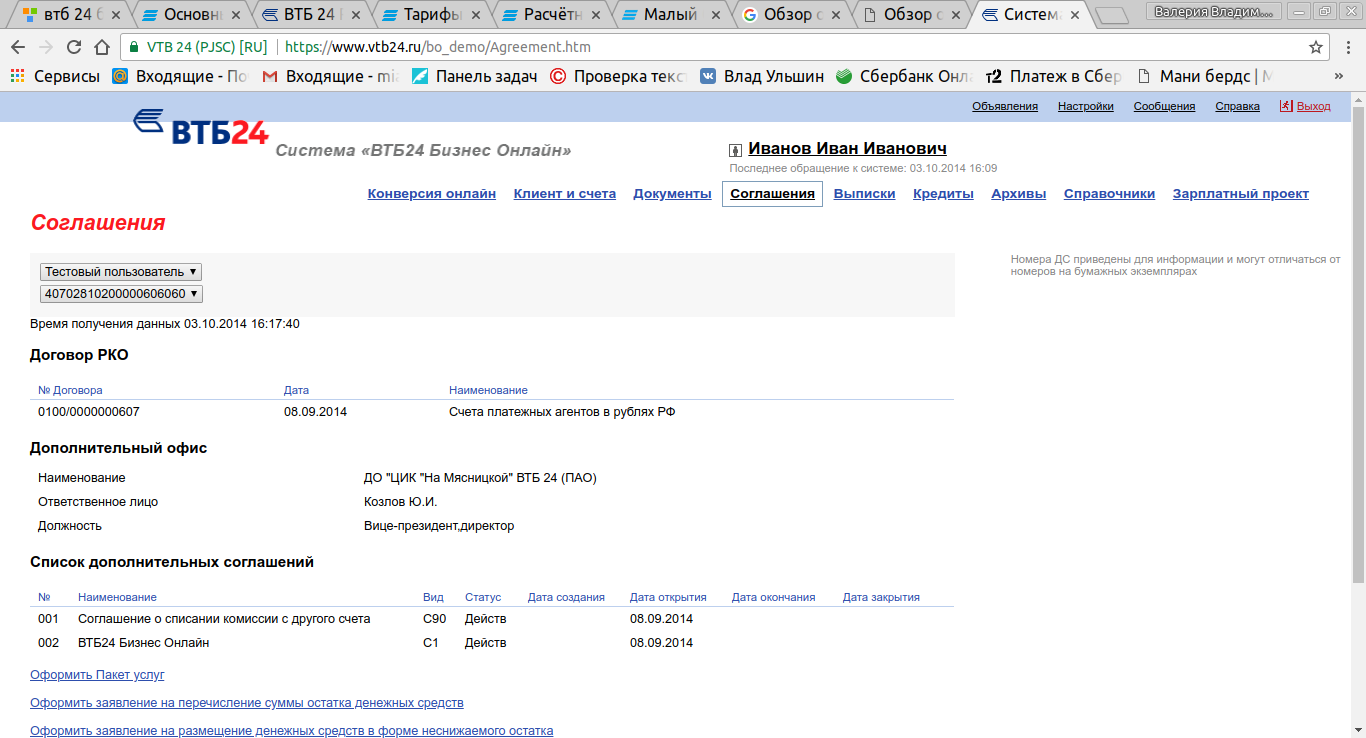Image resolution: width=1366 pixels, height=738 pixels.
Task: Open the 'Клиент и счета' menu
Action: (564, 194)
